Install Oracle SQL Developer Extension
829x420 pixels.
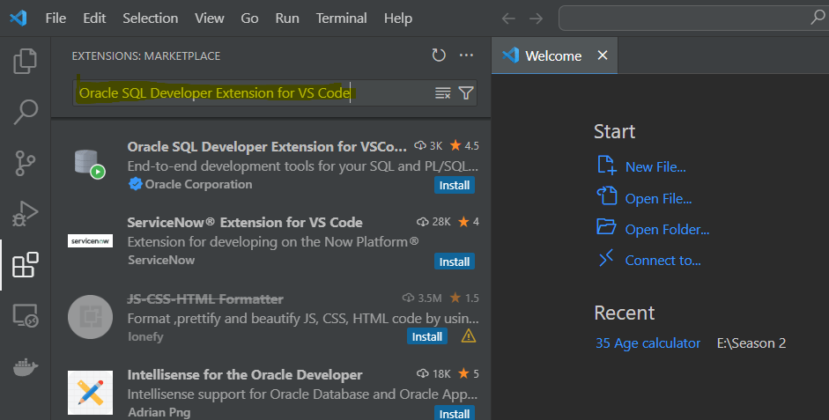pos(454,185)
